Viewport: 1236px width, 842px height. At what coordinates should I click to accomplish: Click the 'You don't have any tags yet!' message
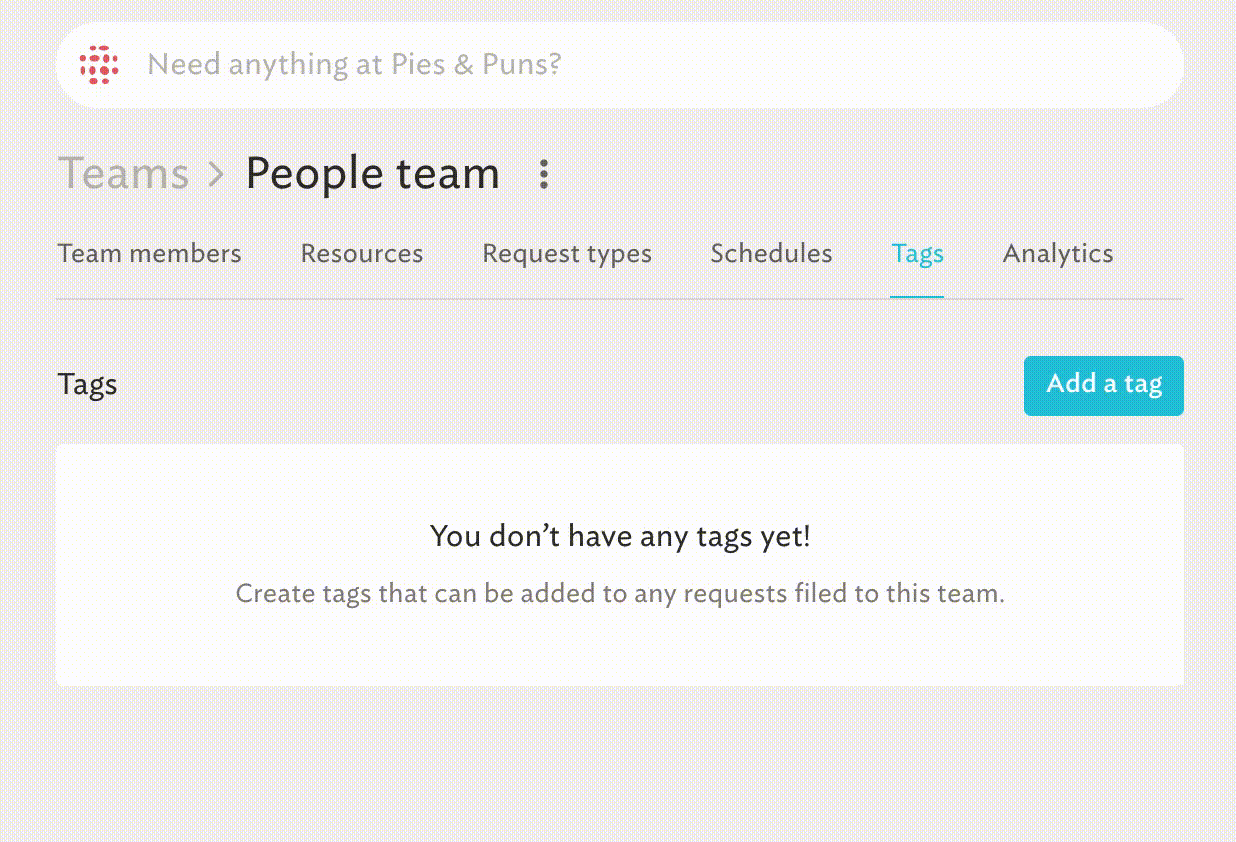[x=620, y=537]
